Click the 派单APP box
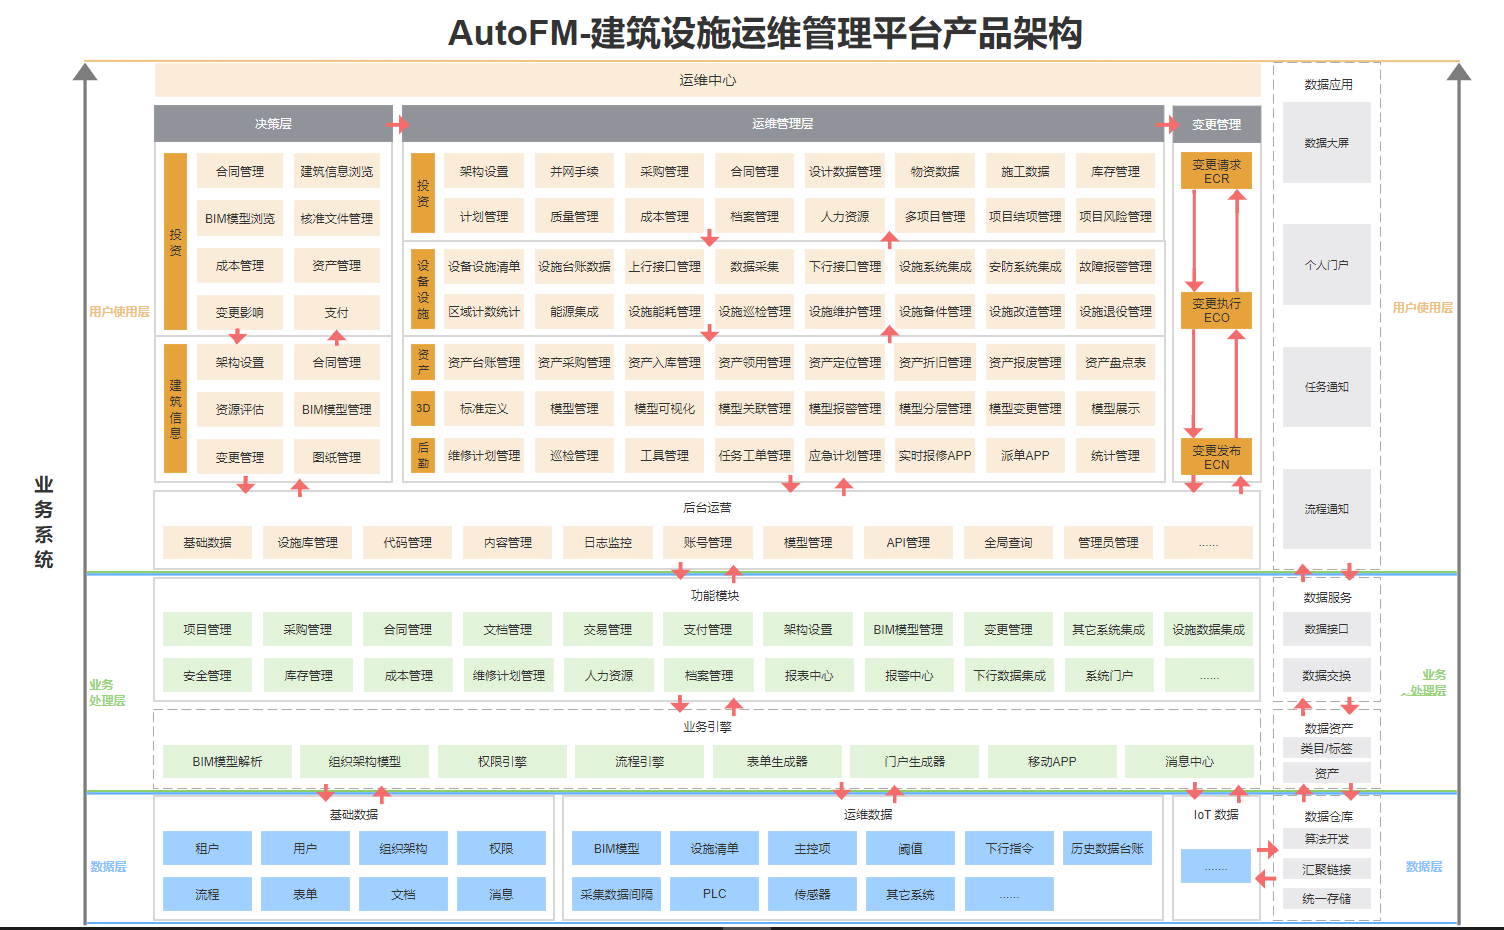1504x930 pixels. (1025, 455)
